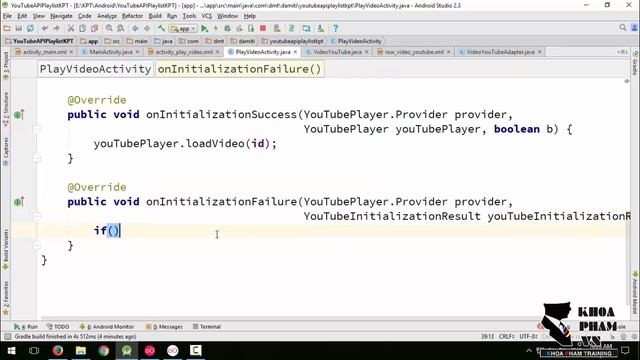Open the Terminal tool window
The image size is (640, 360).
click(x=207, y=327)
